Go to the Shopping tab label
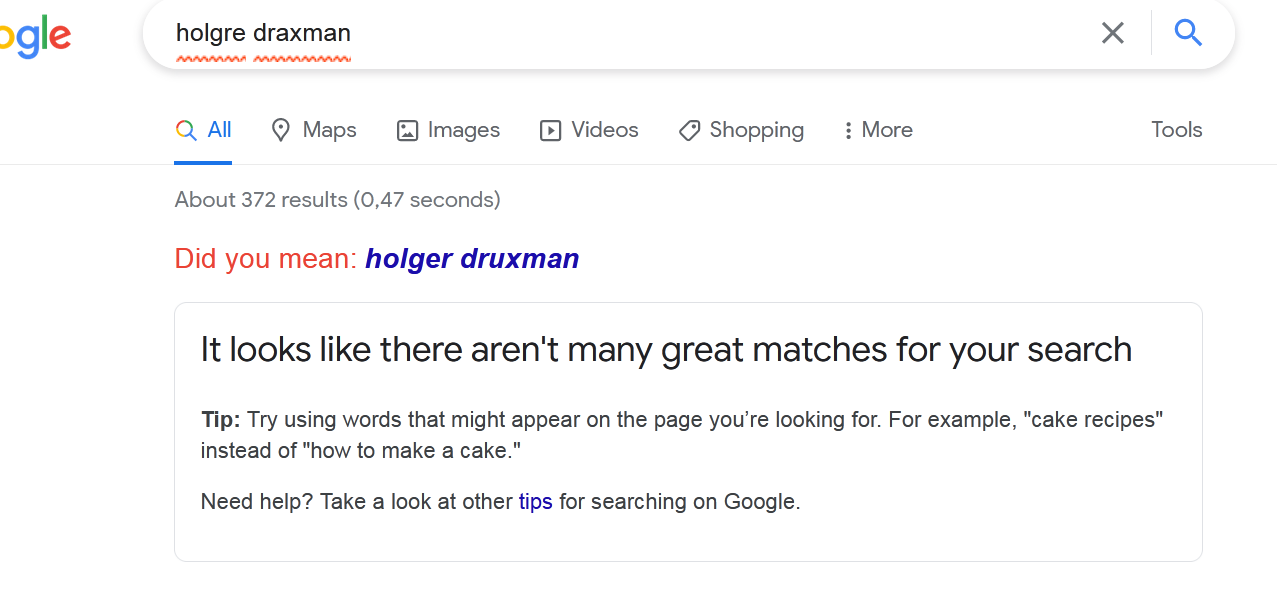The image size is (1277, 591). [756, 130]
